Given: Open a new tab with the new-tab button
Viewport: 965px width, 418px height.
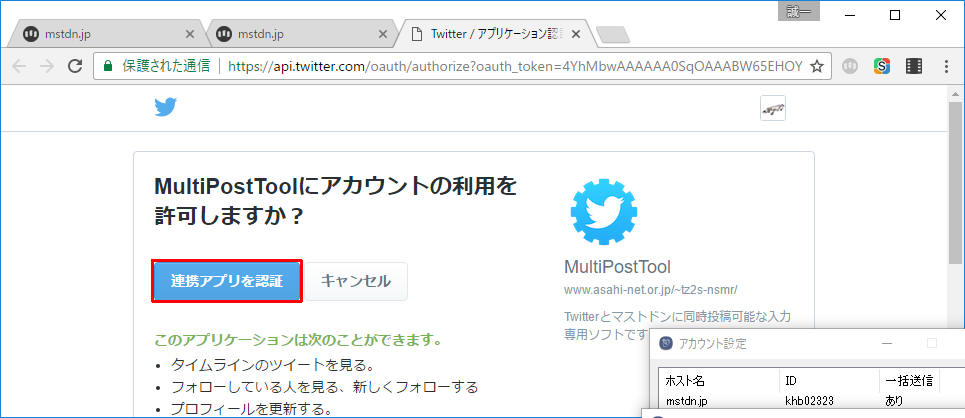Looking at the screenshot, I should (613, 35).
